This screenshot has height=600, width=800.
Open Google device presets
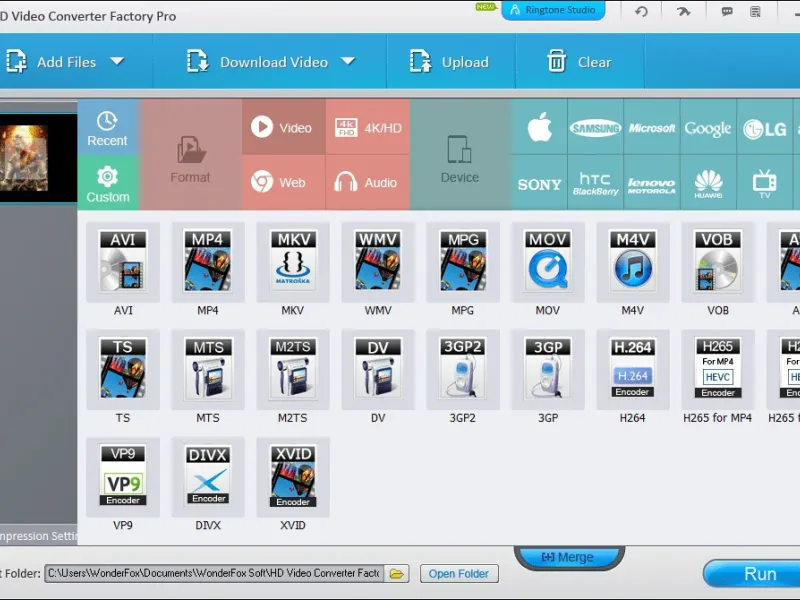[708, 127]
